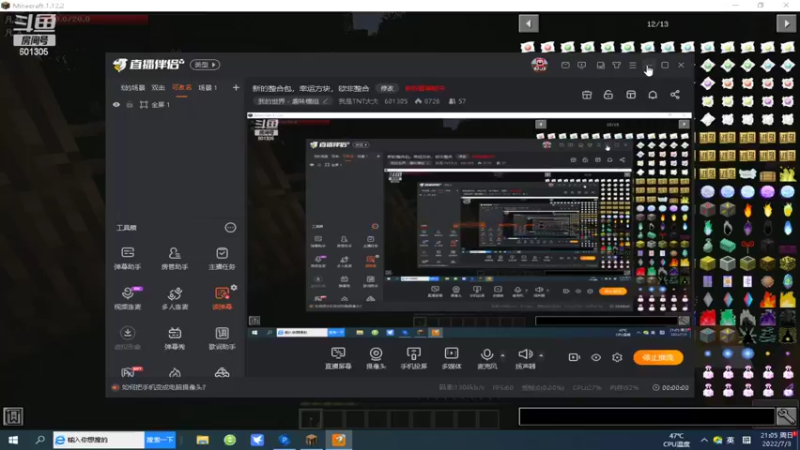Click the Windows Start button

13,440
